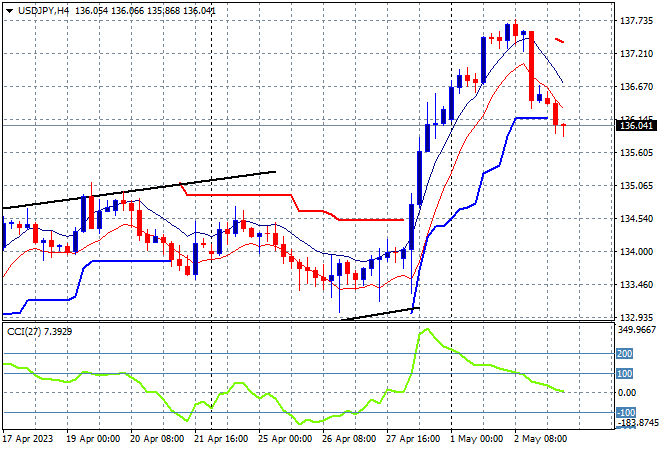Screen dimensions: 660x450
Task: Click the large red candle near 137.210
Action: click(x=532, y=66)
